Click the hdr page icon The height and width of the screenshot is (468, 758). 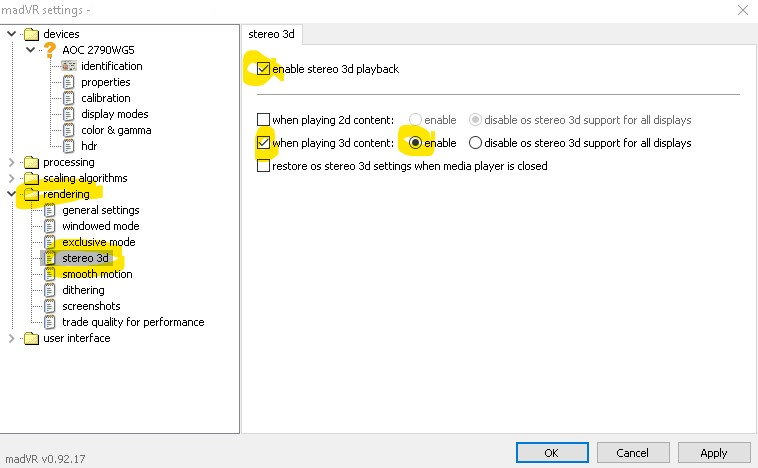tap(69, 146)
